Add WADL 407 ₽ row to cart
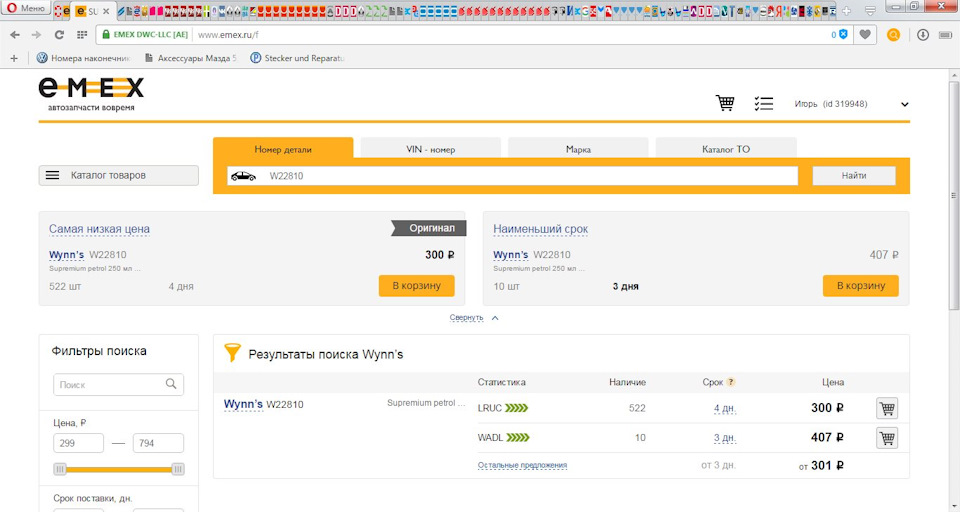The image size is (960, 512). pos(887,438)
